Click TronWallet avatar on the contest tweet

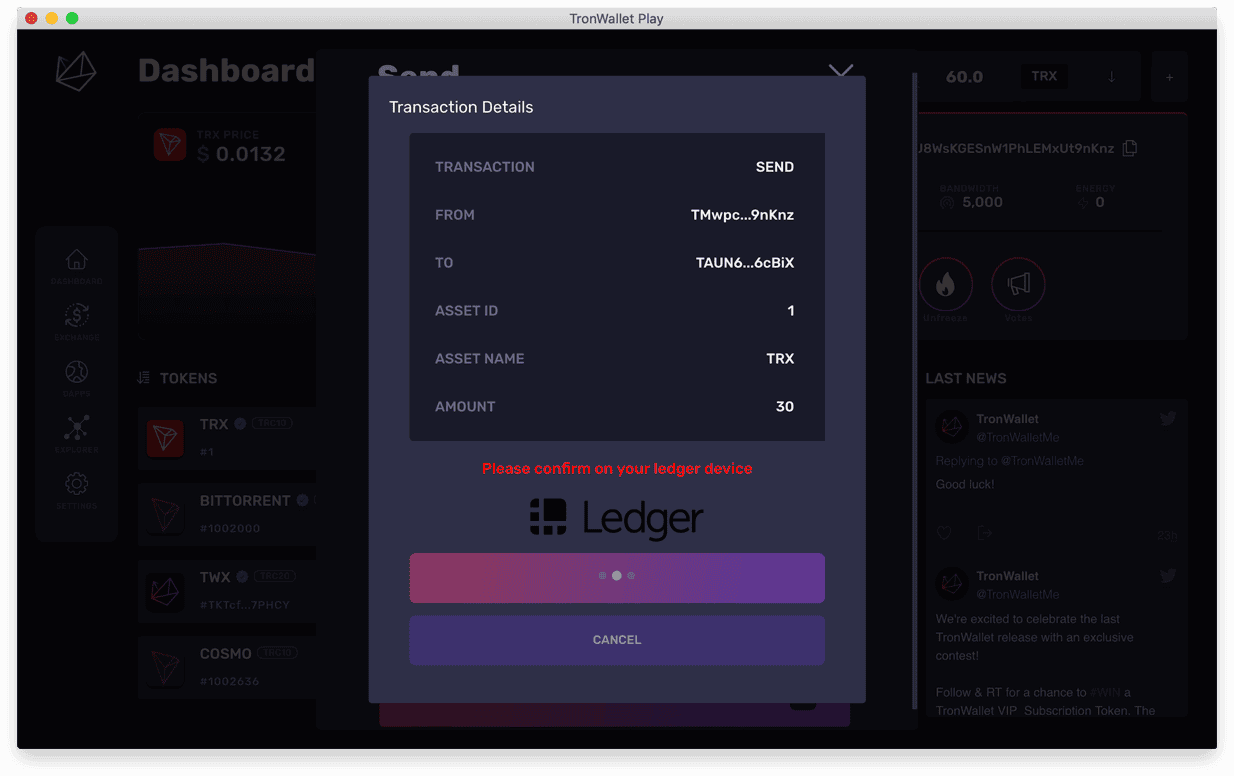click(x=951, y=584)
